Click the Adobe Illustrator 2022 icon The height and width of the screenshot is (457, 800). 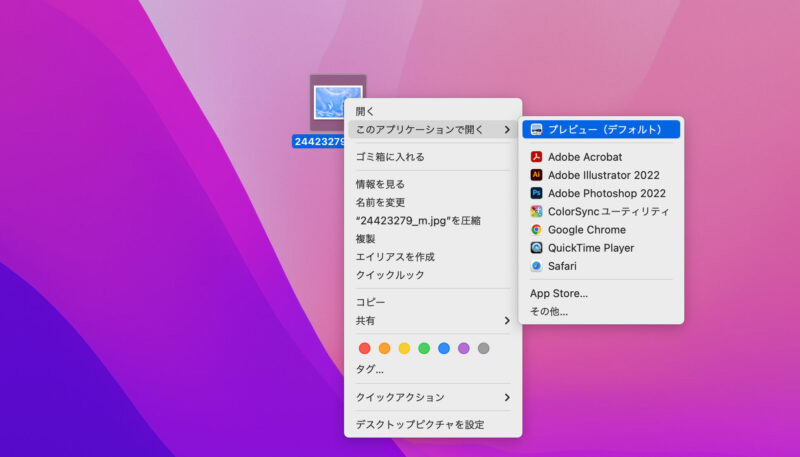point(536,175)
